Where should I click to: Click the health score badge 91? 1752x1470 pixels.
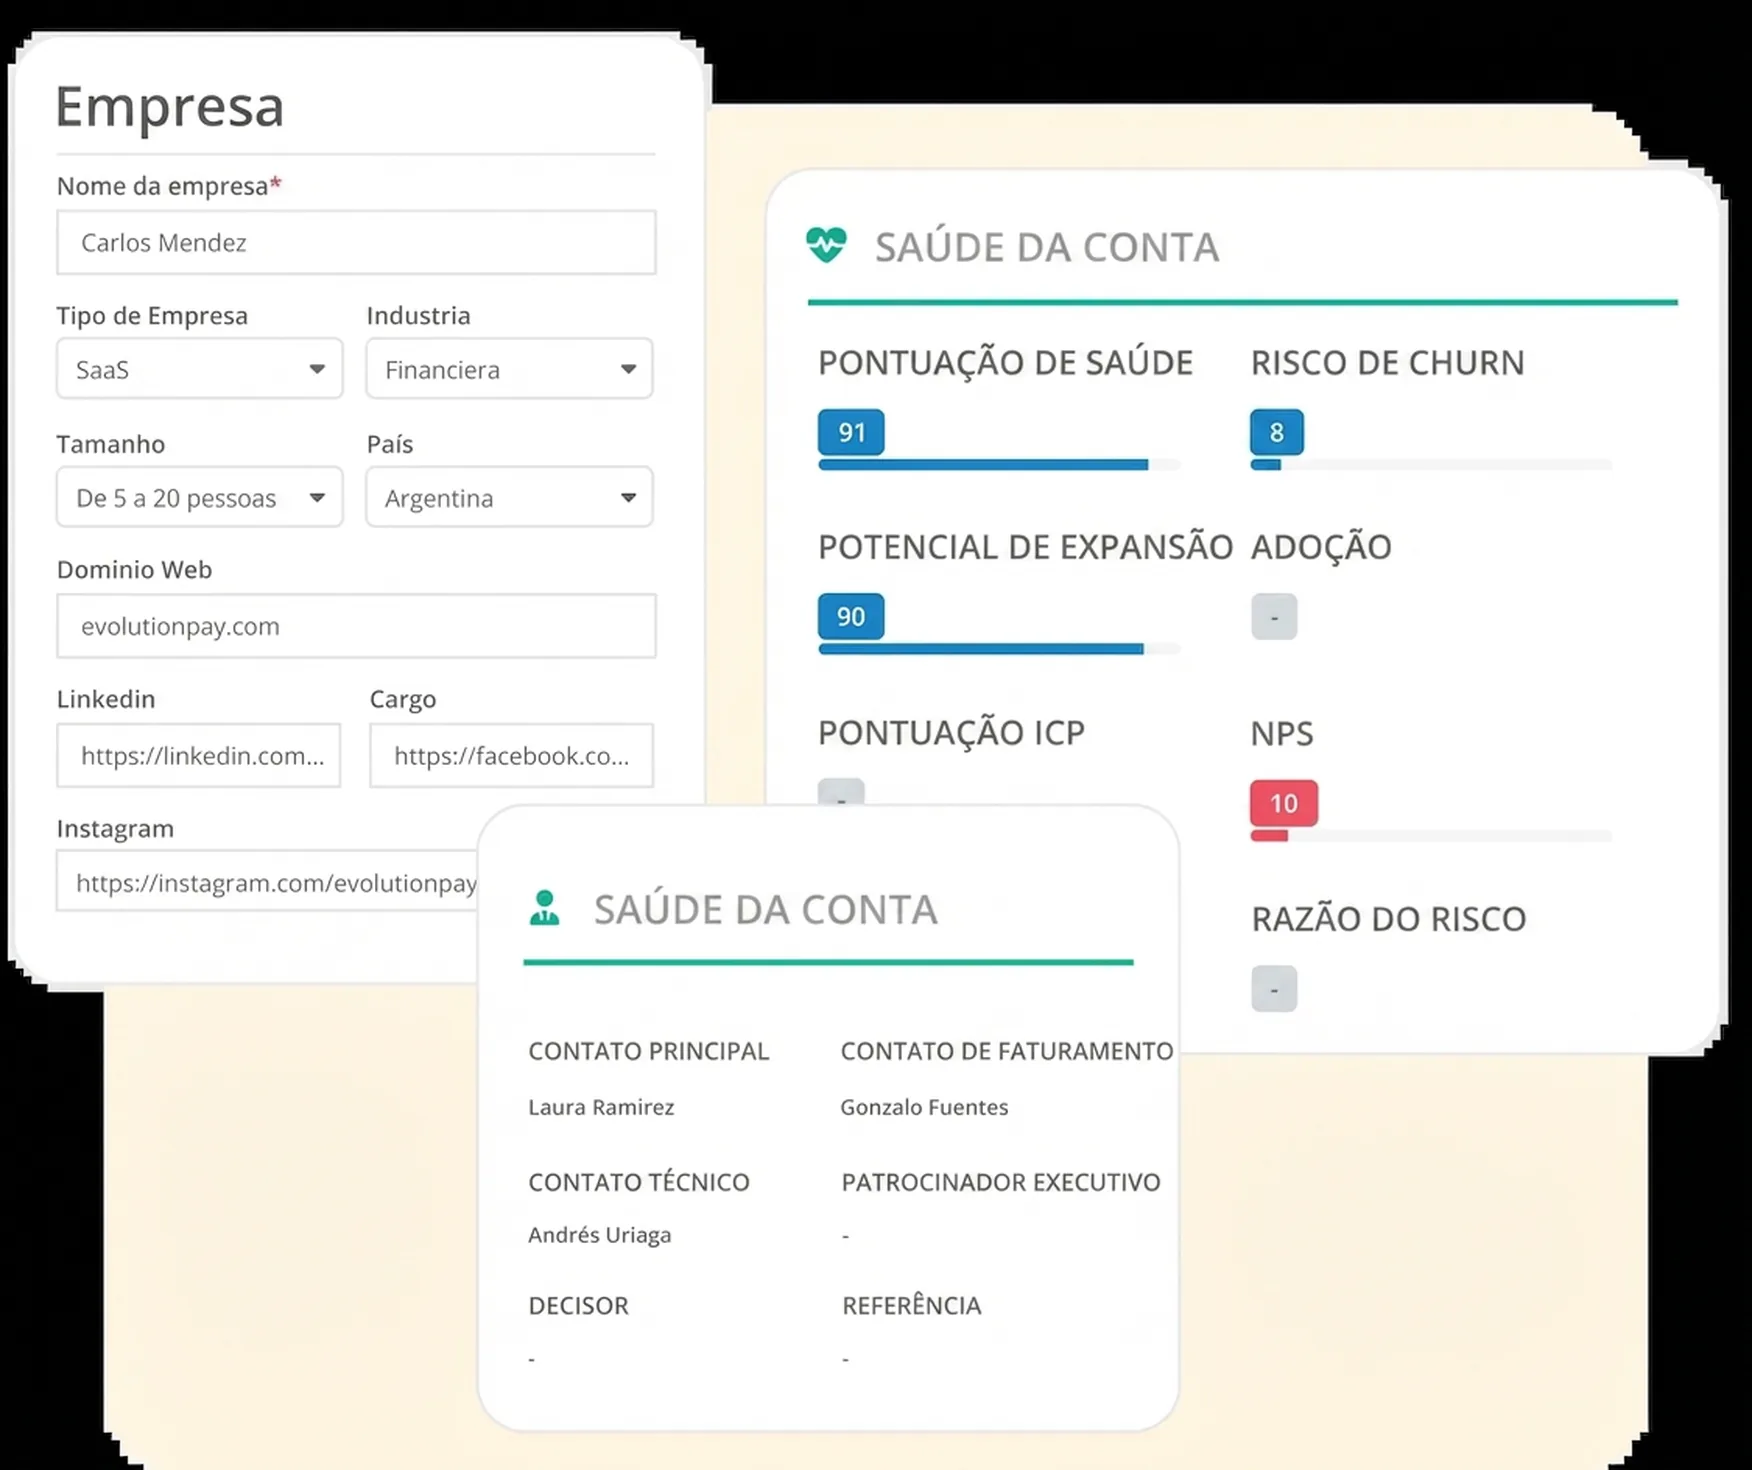851,432
